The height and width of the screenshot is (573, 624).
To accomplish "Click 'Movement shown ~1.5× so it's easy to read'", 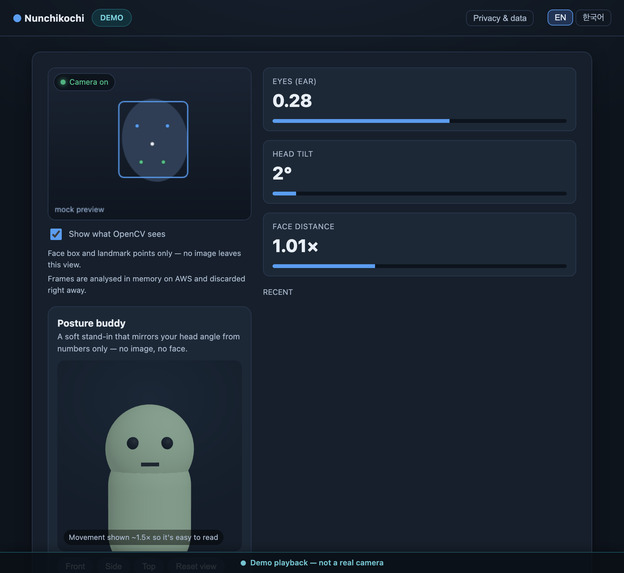I will [x=143, y=537].
